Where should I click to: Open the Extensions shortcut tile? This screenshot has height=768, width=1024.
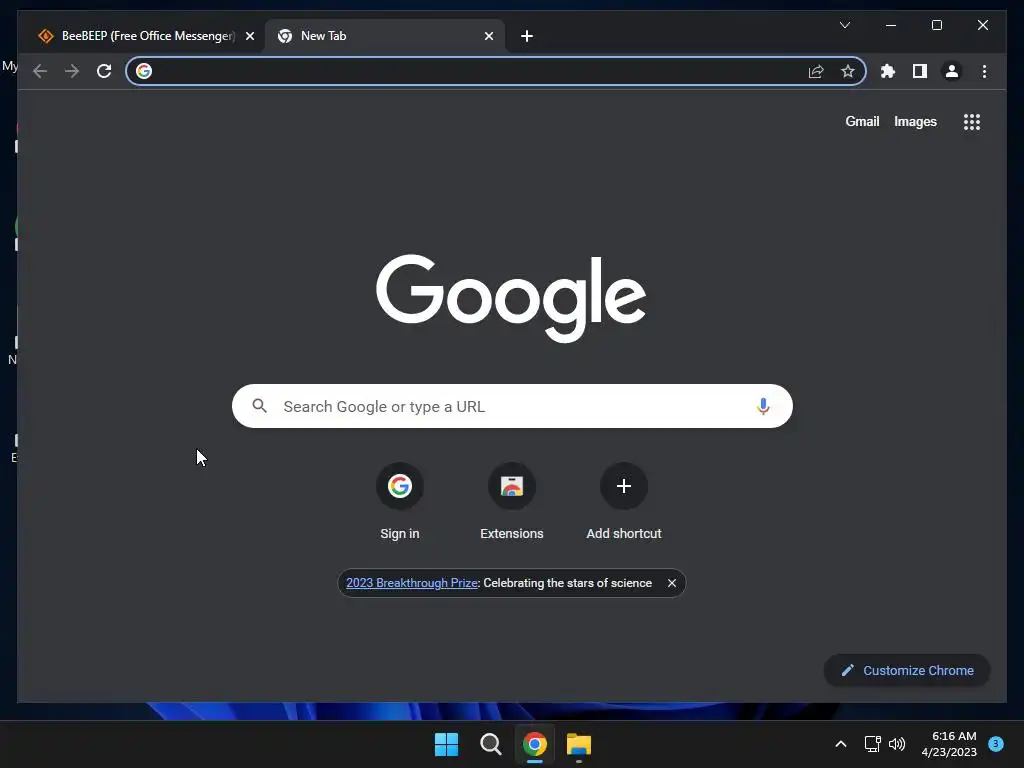click(x=512, y=502)
